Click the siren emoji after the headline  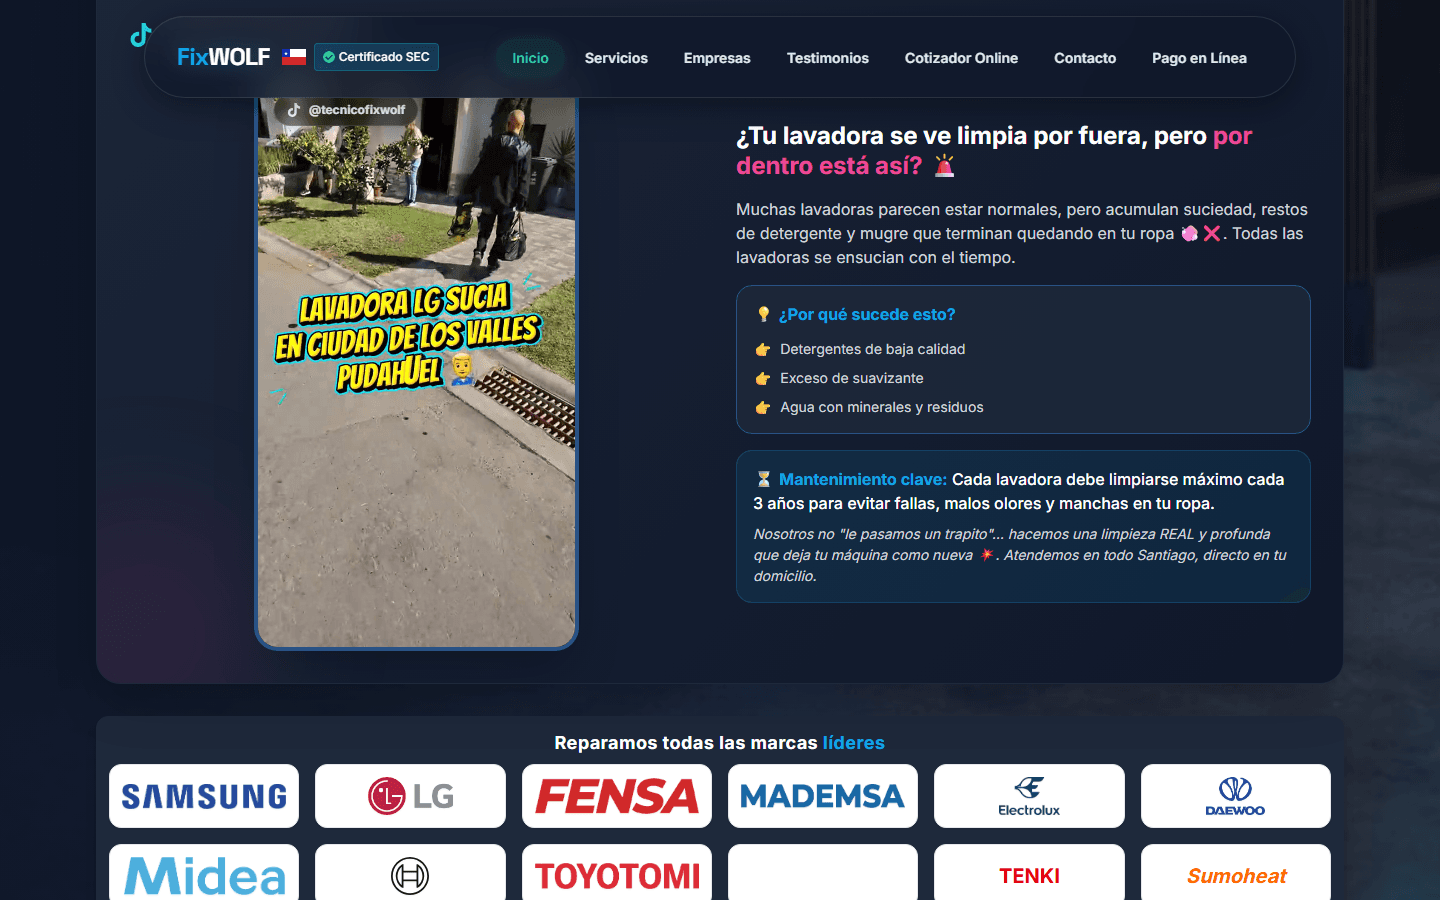click(944, 166)
